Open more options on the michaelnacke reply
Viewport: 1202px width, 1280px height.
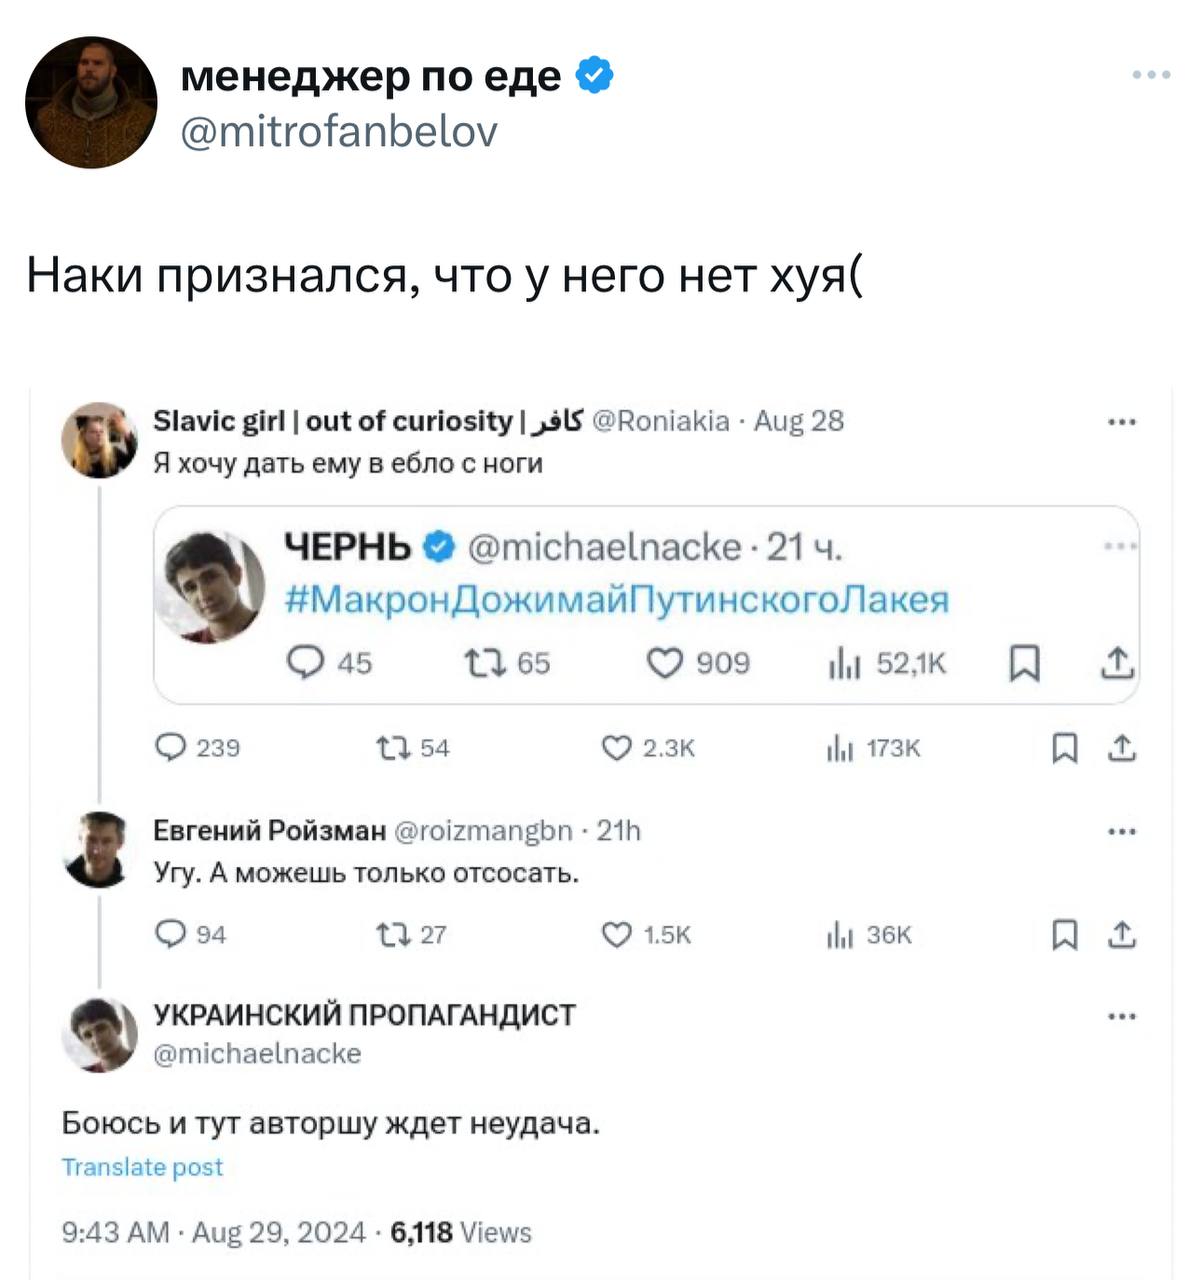pos(1122,1017)
